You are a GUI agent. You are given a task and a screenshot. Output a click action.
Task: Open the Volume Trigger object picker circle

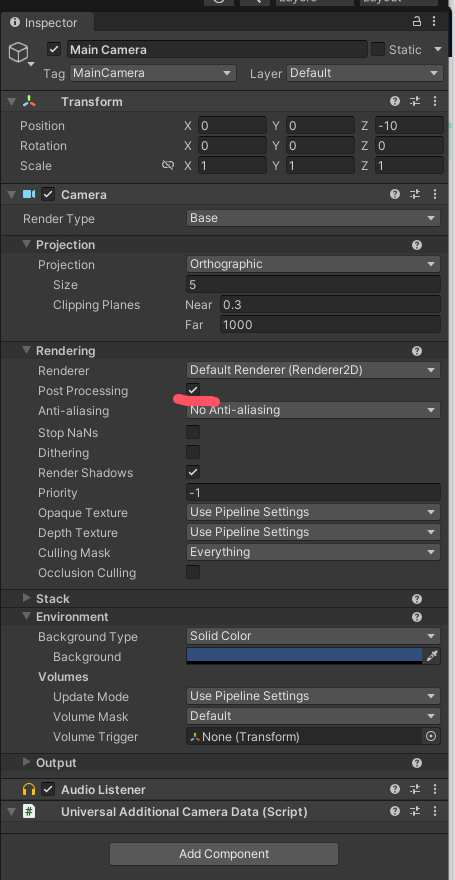[431, 736]
